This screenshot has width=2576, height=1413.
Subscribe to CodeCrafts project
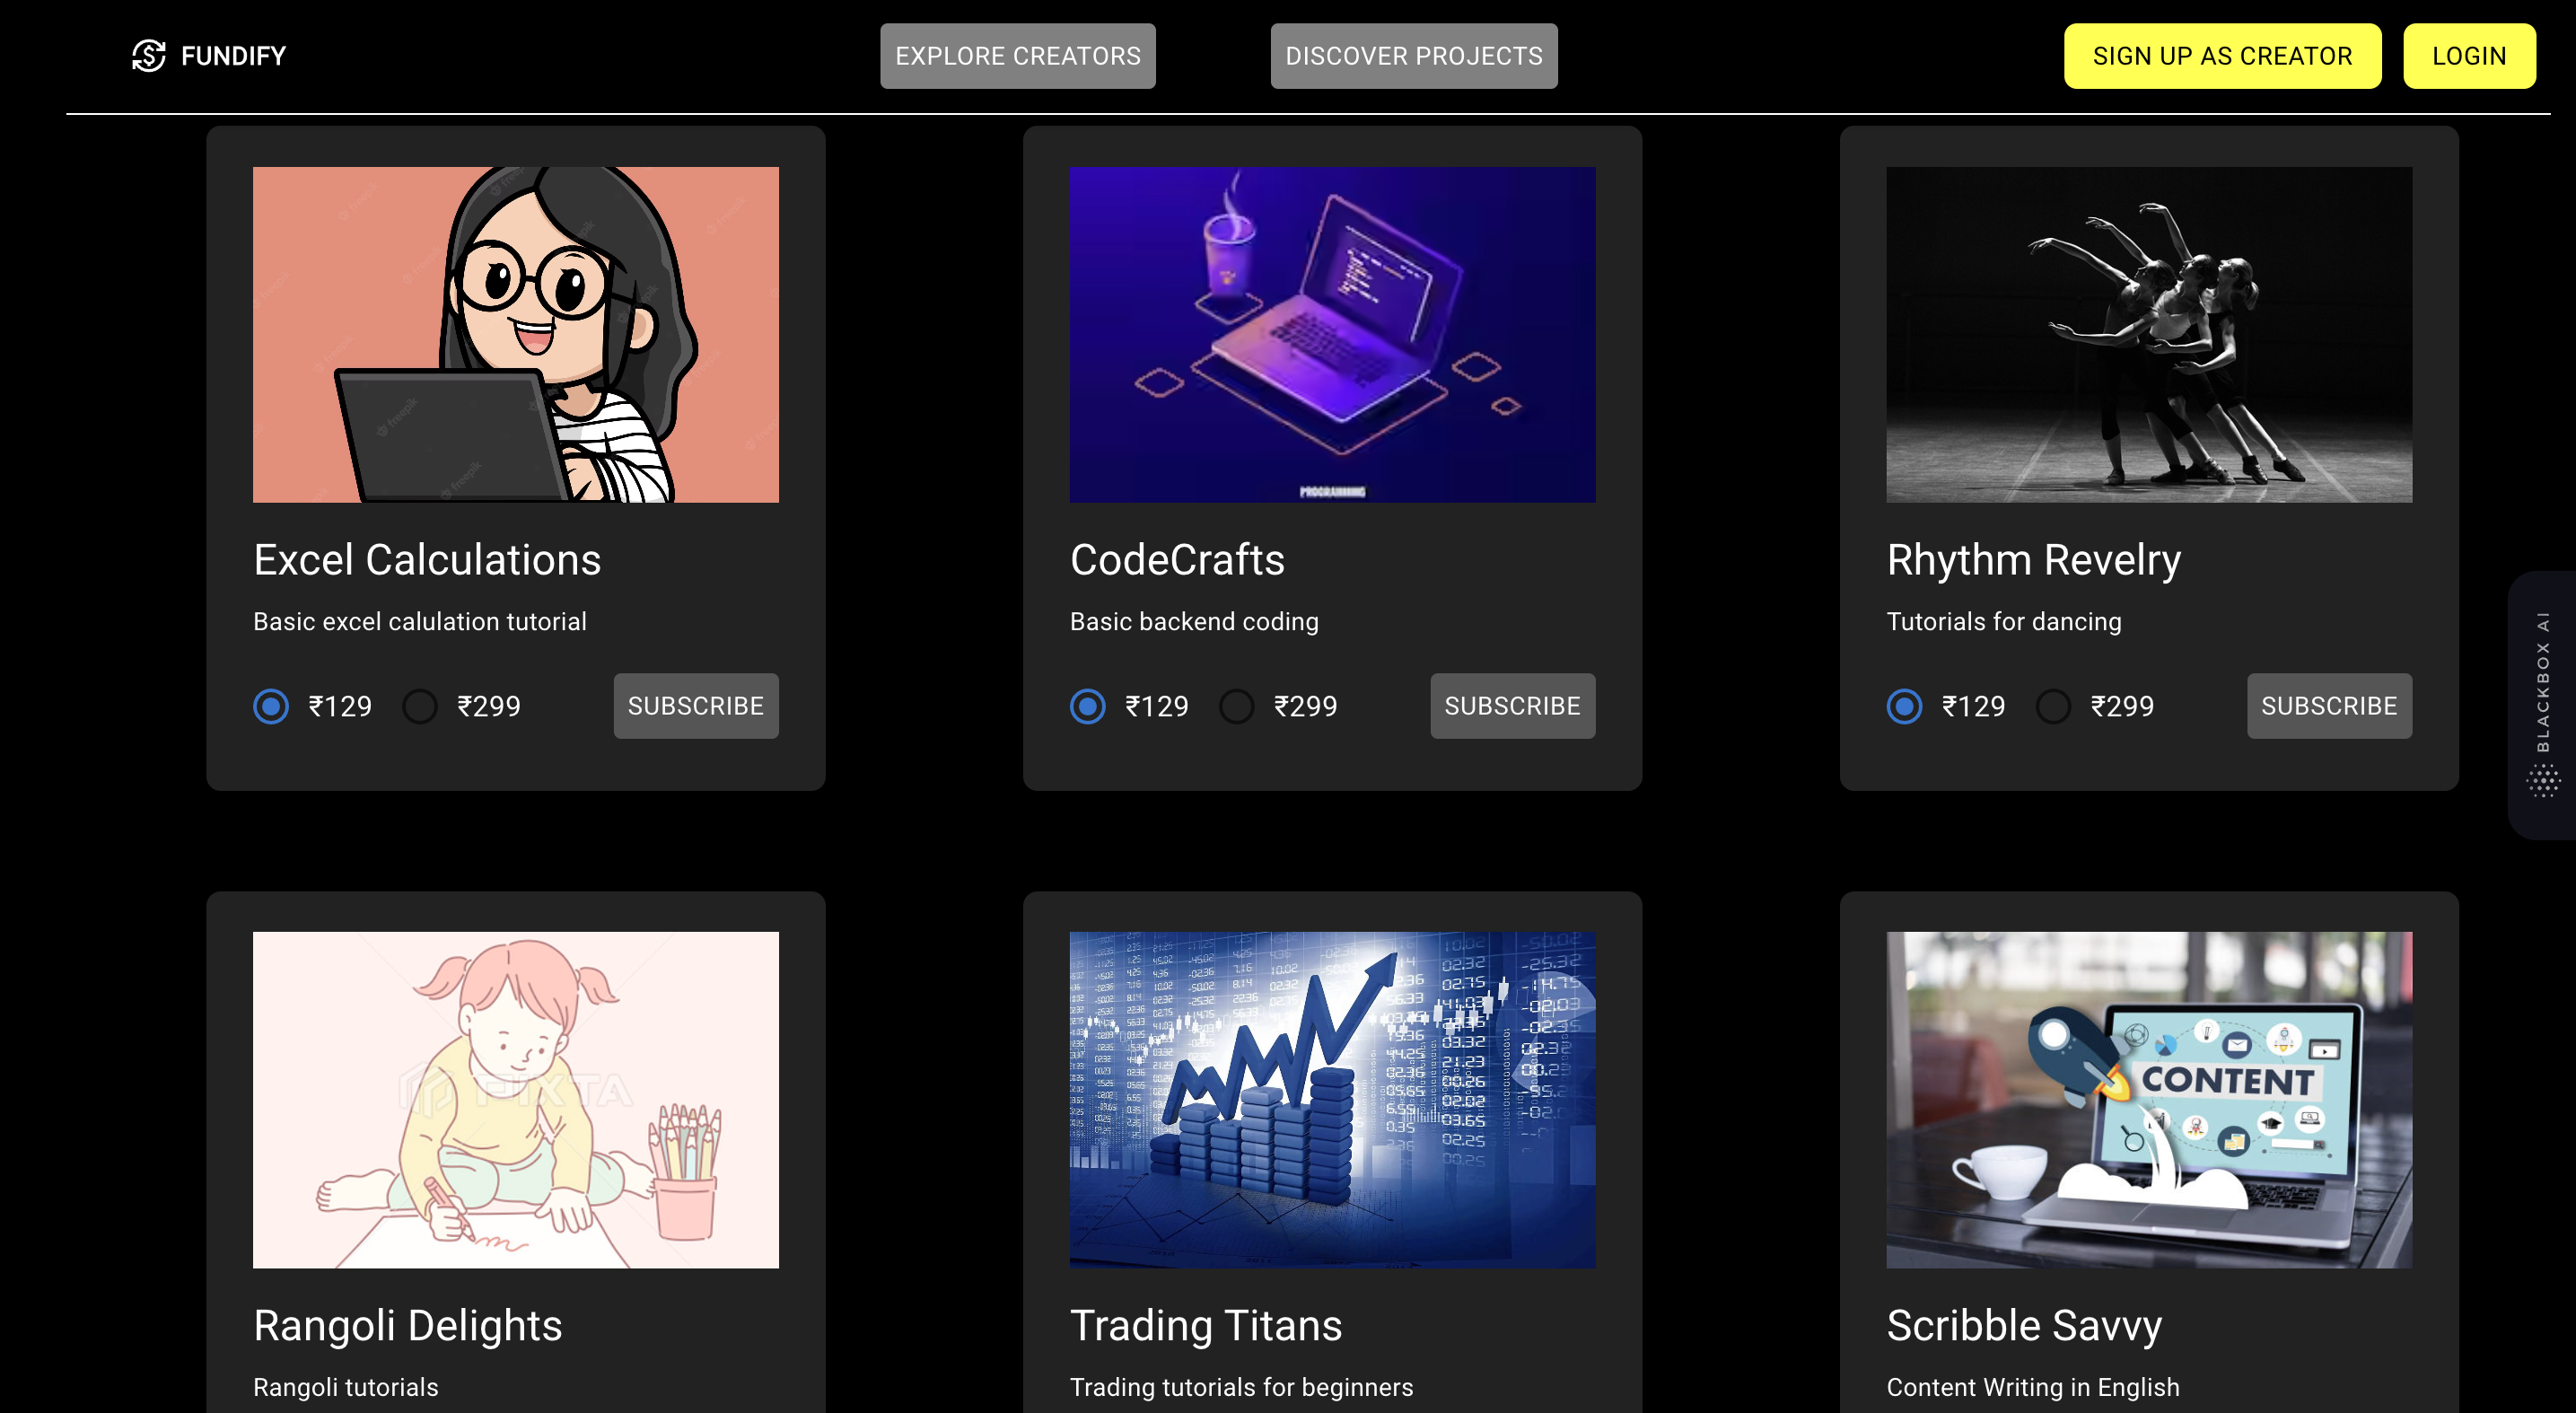coord(1512,706)
